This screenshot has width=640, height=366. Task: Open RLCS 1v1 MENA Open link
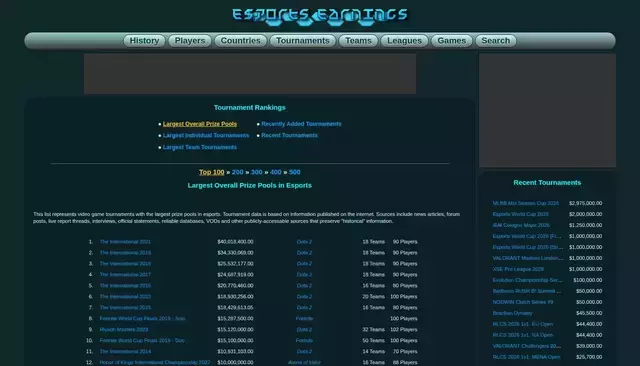pos(527,357)
